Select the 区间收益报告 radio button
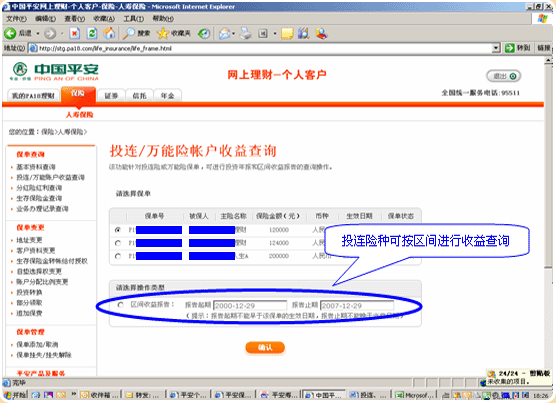Viewport: 556px width, 403px height. 121,305
